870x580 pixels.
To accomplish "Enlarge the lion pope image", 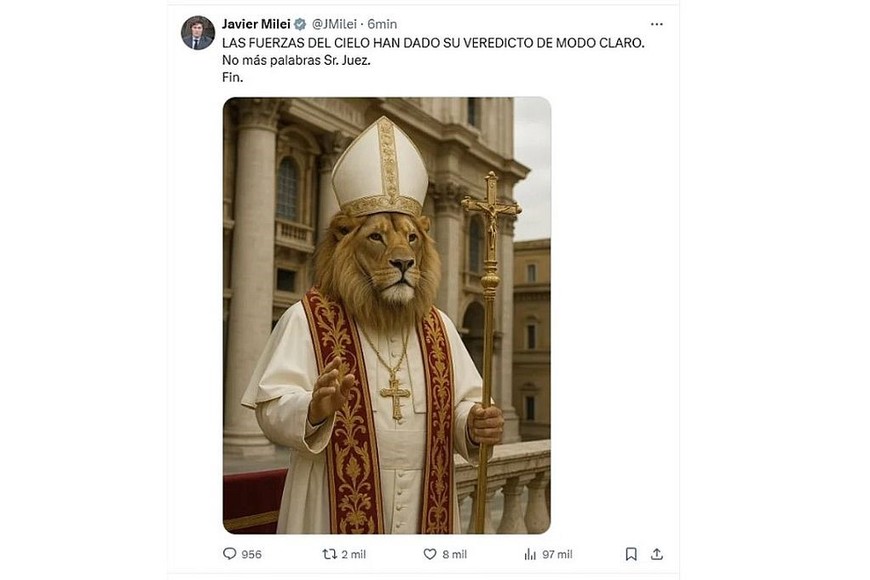I will pos(386,315).
